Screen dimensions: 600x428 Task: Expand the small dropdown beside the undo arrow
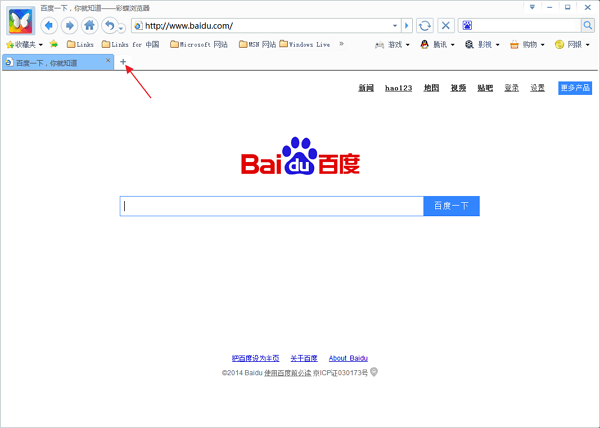121,28
